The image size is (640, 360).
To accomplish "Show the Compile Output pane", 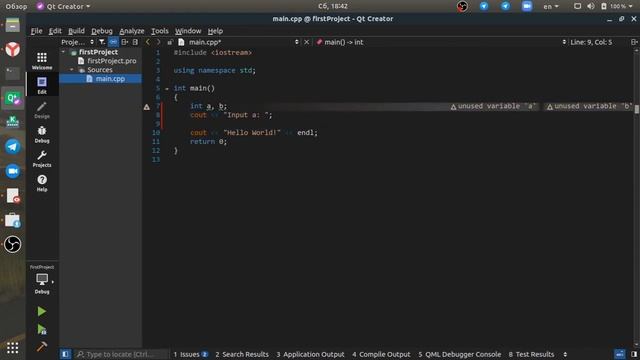I will point(381,354).
